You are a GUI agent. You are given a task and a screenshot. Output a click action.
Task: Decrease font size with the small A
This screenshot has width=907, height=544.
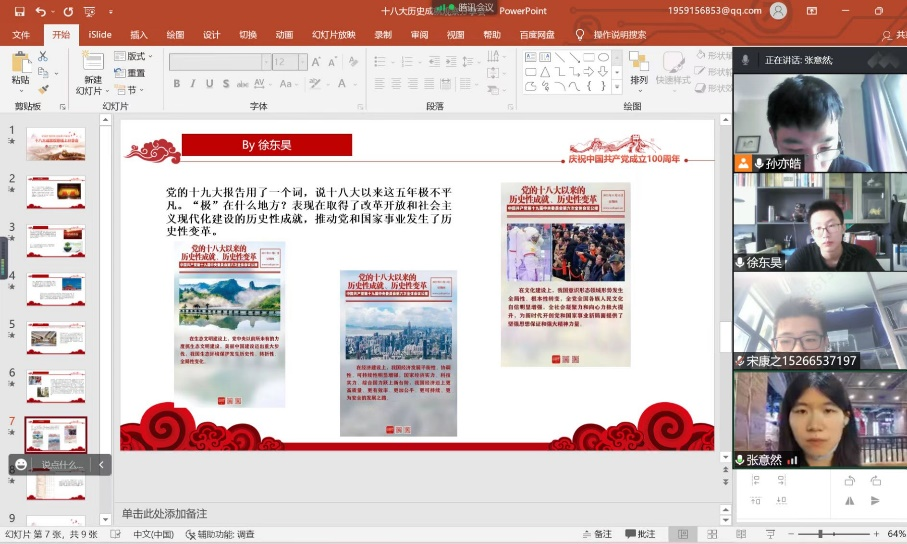coord(333,61)
